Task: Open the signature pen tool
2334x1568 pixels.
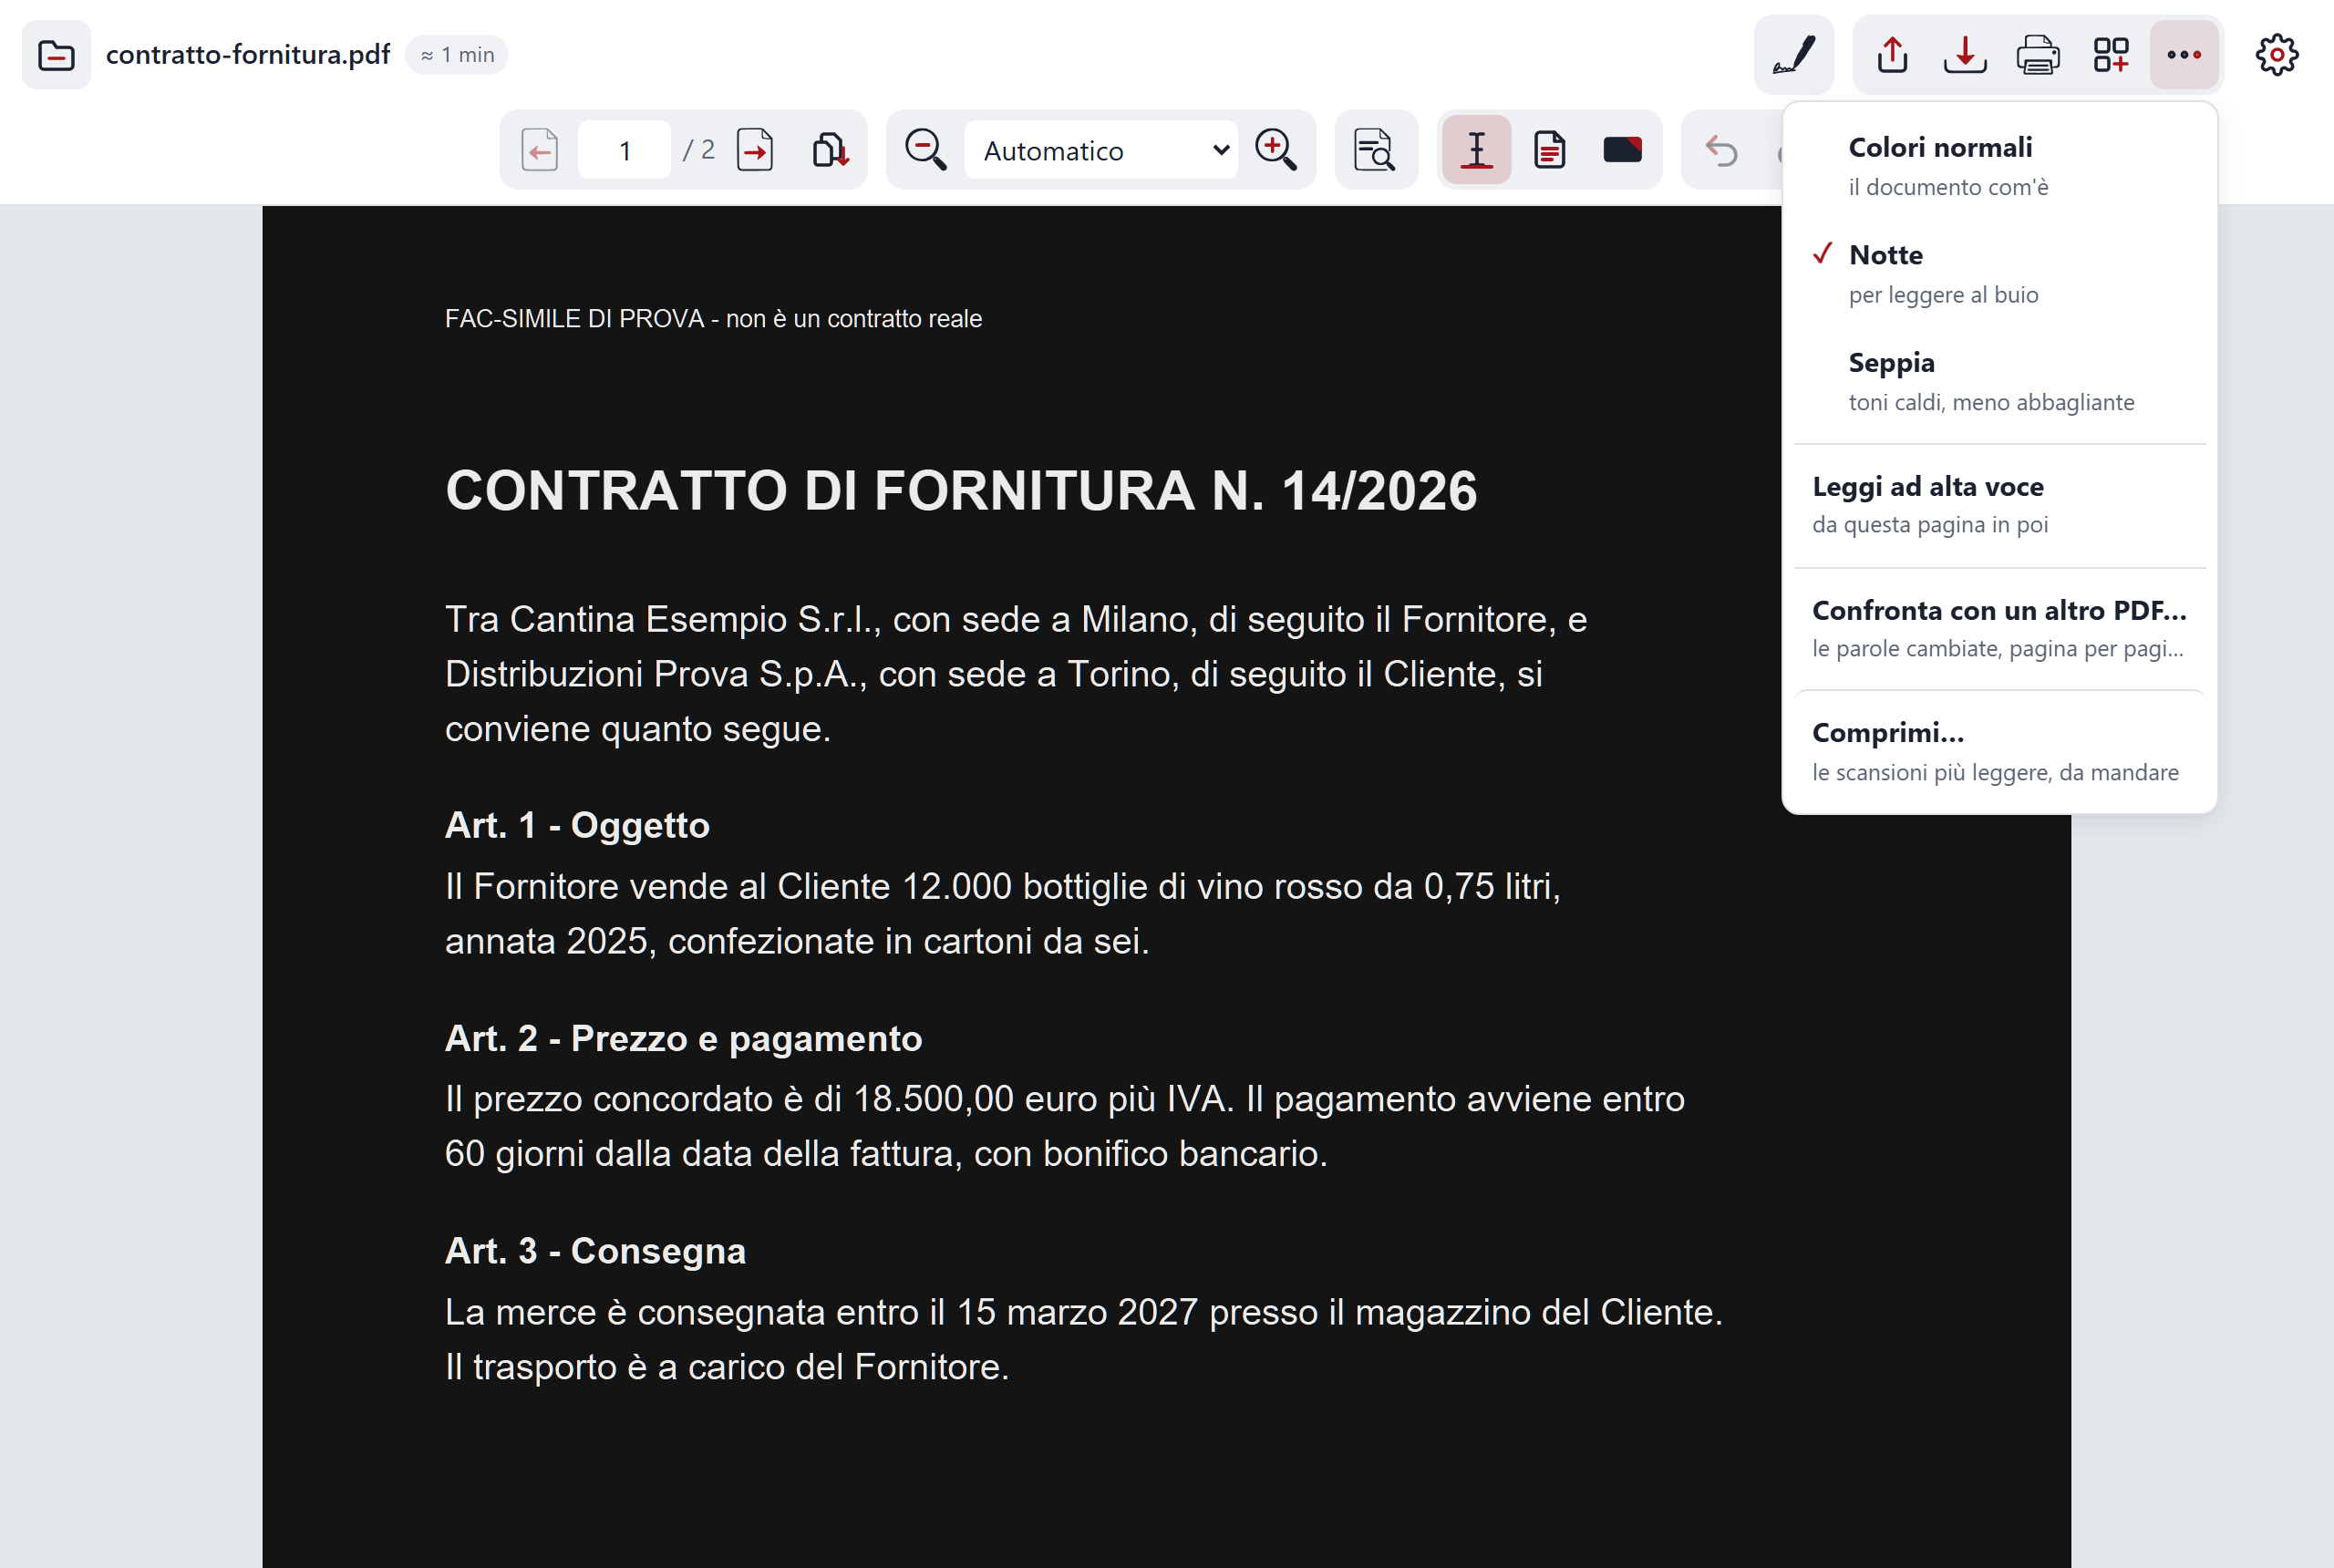Action: click(x=1793, y=55)
